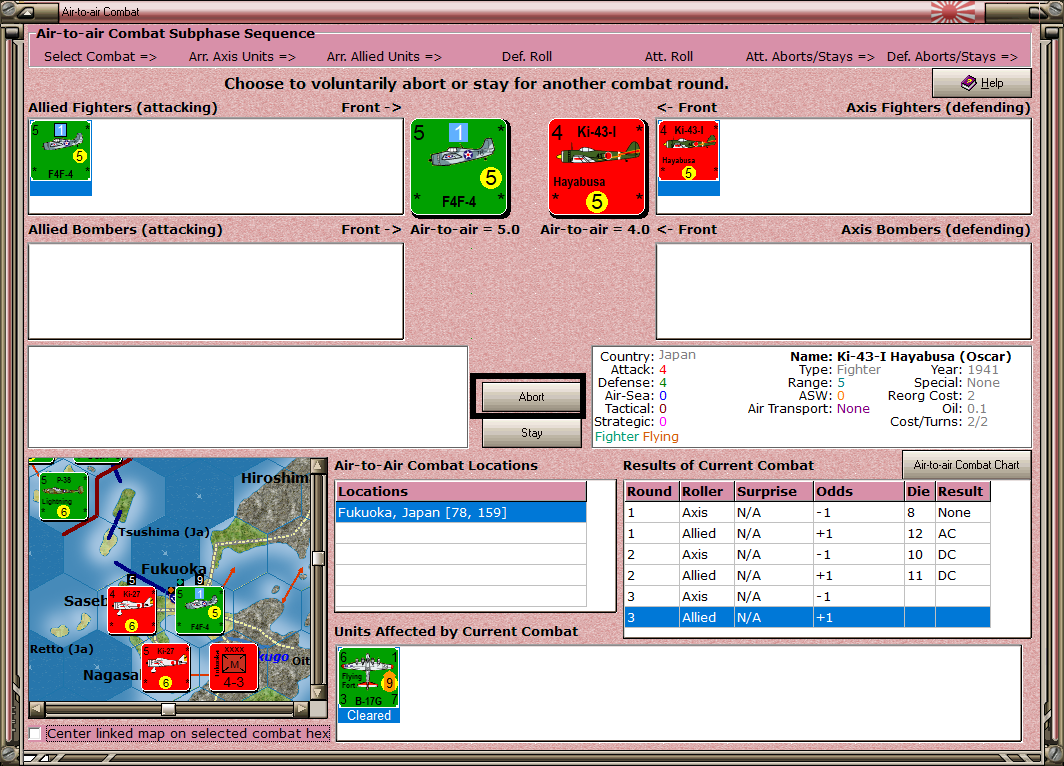Click the large F4F-4 front fighter counter
This screenshot has height=766, width=1064.
click(x=459, y=167)
